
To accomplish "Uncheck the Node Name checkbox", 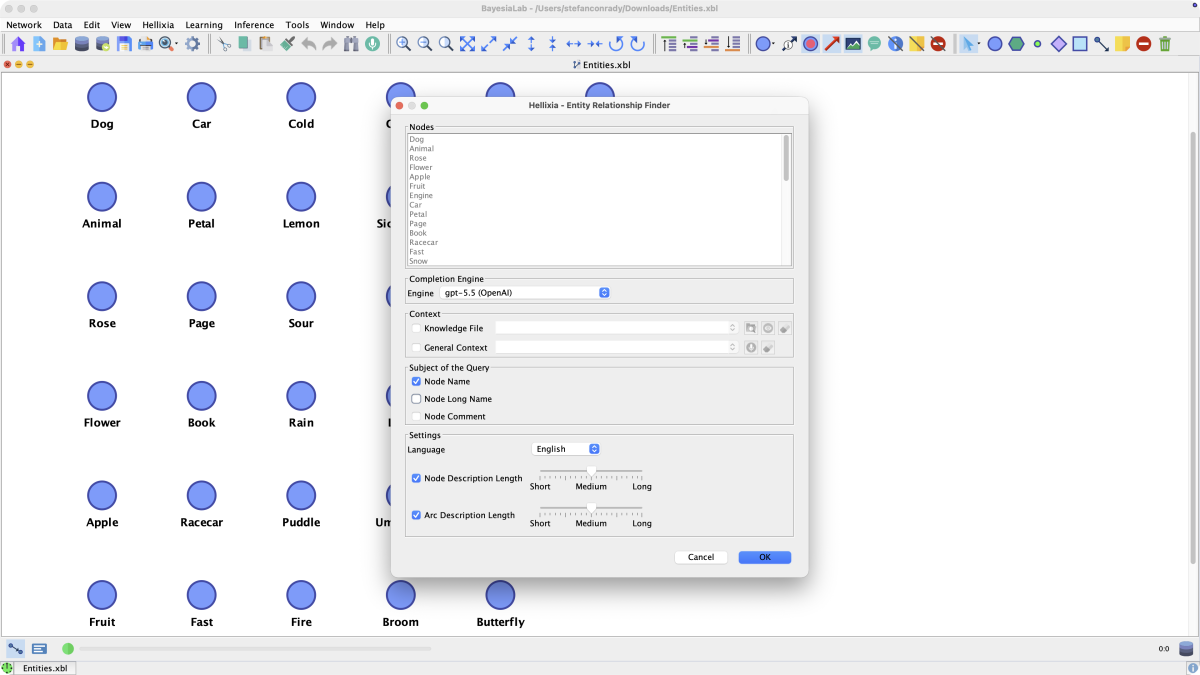I will coord(416,381).
